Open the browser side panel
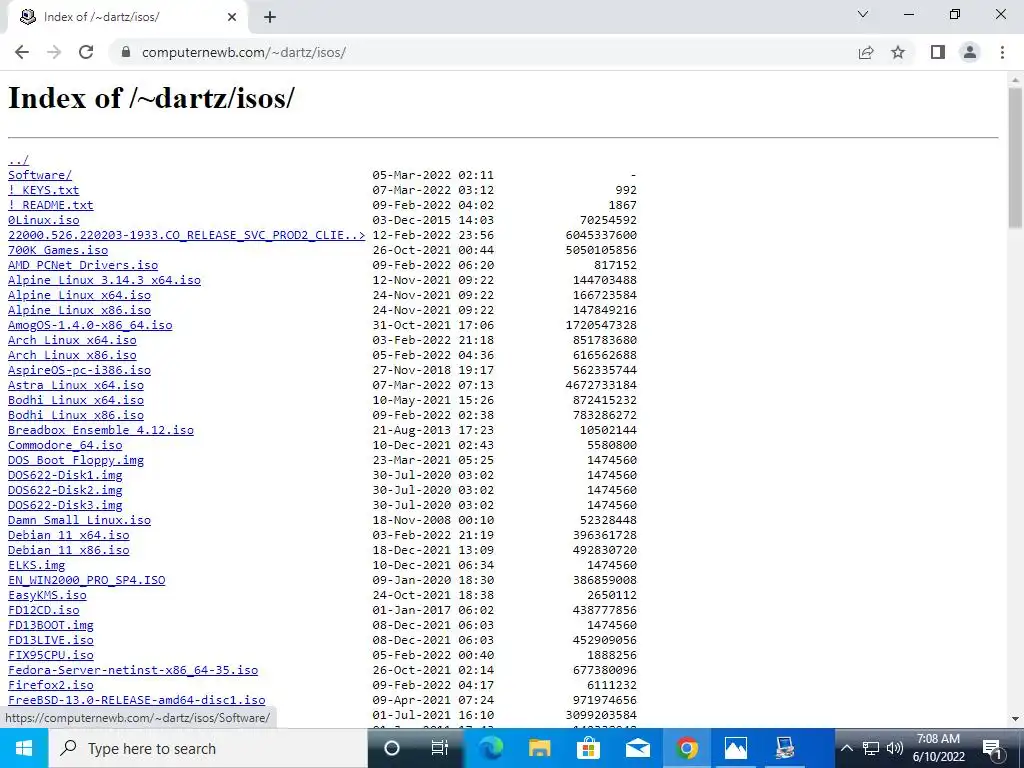The image size is (1024, 768). [x=938, y=52]
